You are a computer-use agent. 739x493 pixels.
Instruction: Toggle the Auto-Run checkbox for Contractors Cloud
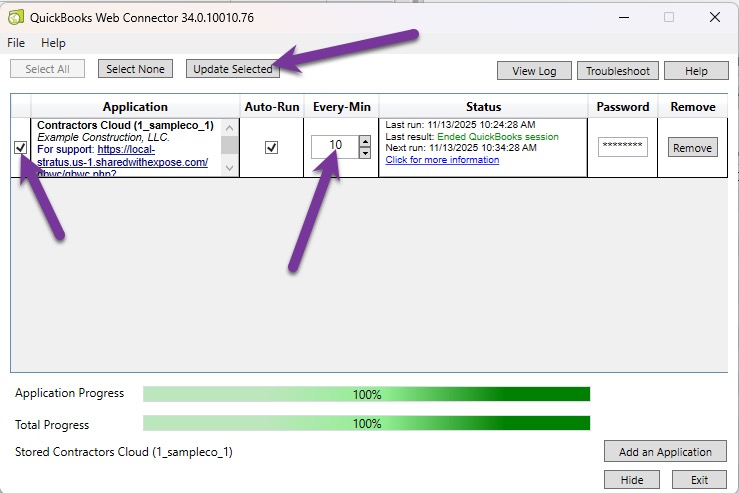(271, 148)
